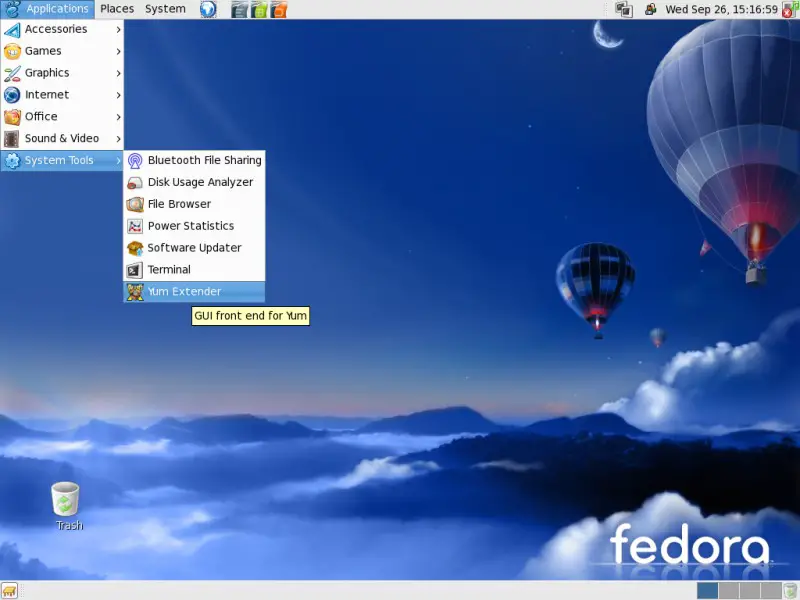
Task: Expand the Graphics submenu
Action: [62, 73]
